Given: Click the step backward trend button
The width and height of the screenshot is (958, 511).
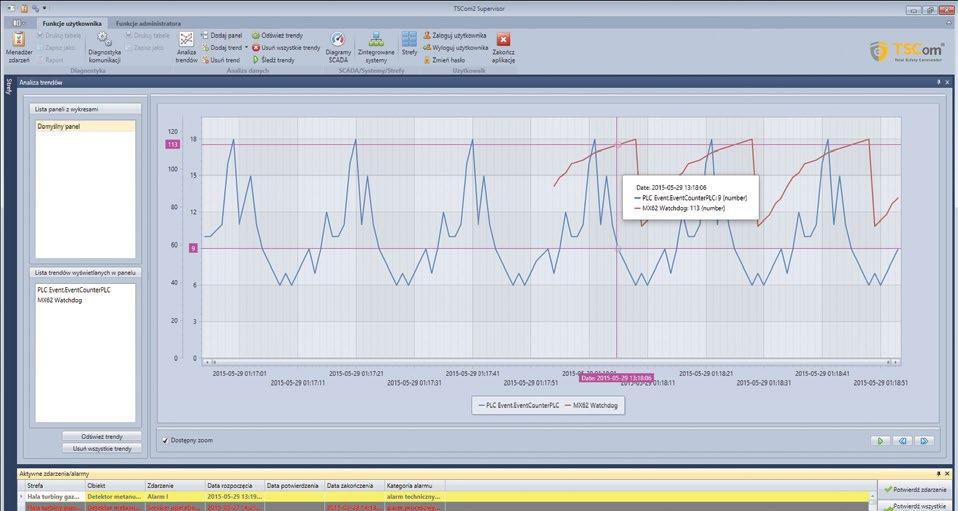Looking at the screenshot, I should coord(902,440).
